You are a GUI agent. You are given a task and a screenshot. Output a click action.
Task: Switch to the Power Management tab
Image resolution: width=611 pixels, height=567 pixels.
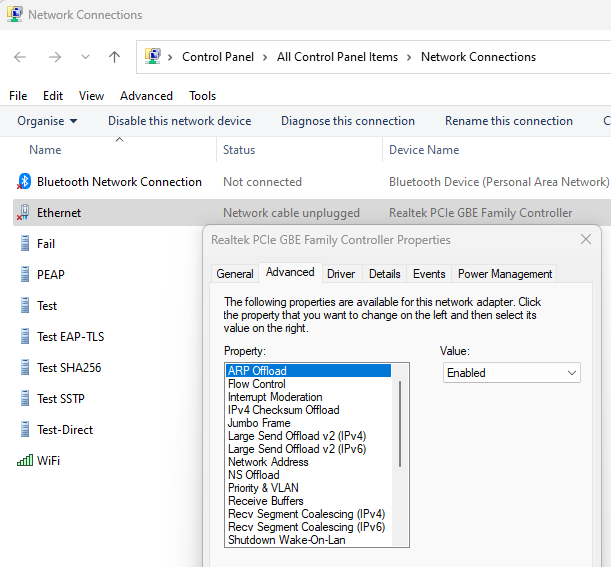505,274
